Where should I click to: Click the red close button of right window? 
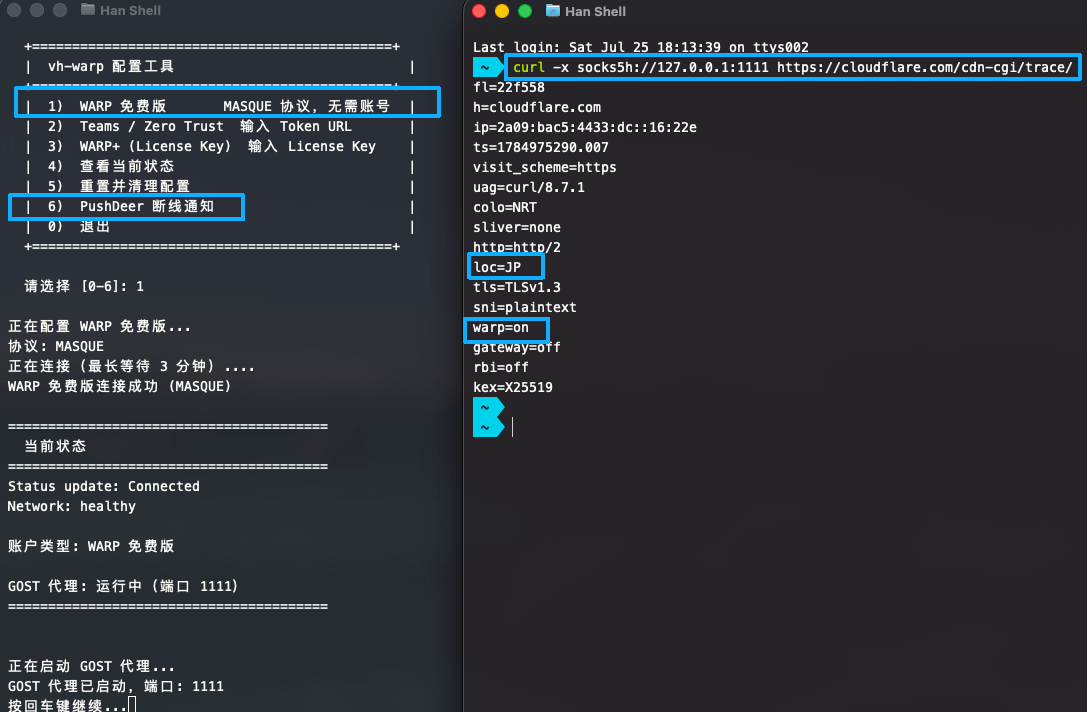(479, 10)
